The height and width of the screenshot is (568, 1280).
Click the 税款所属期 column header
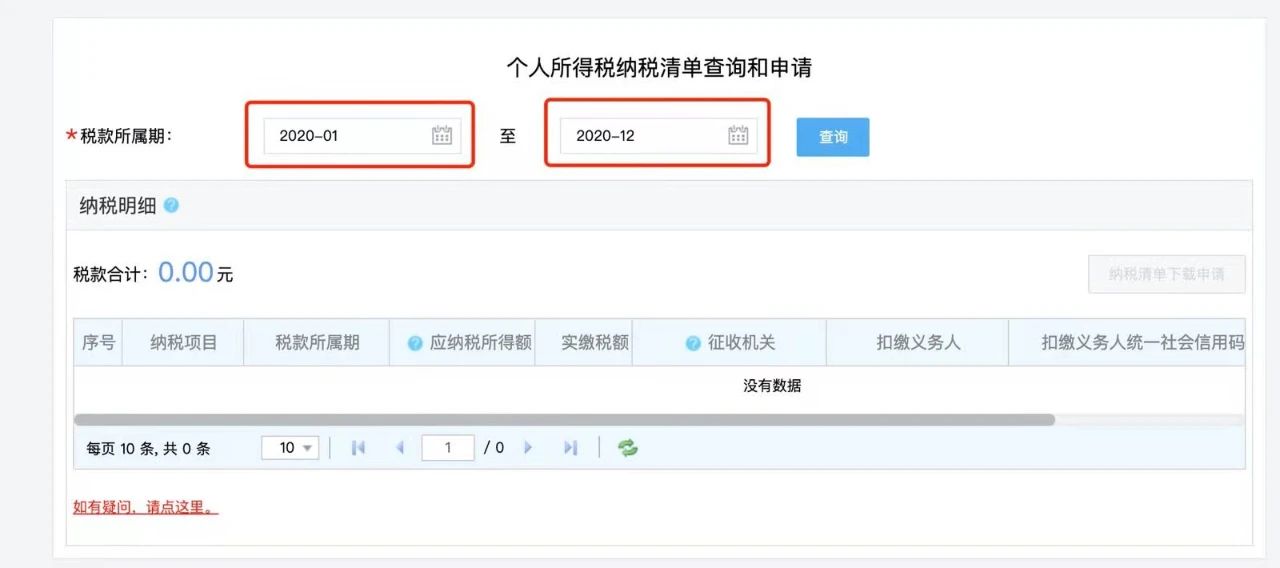(x=317, y=342)
